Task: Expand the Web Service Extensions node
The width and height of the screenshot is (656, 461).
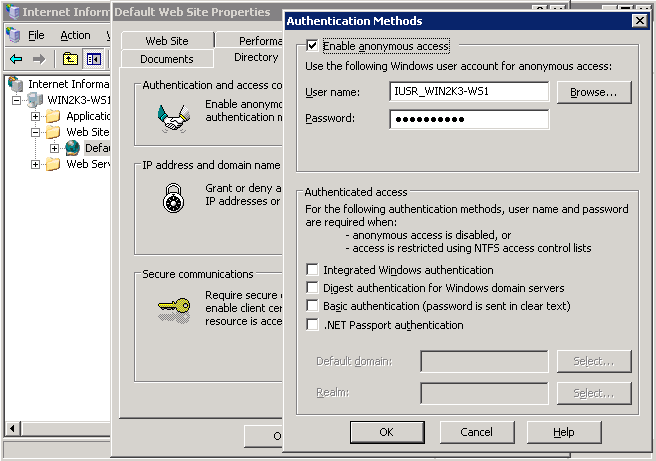Action: click(36, 164)
